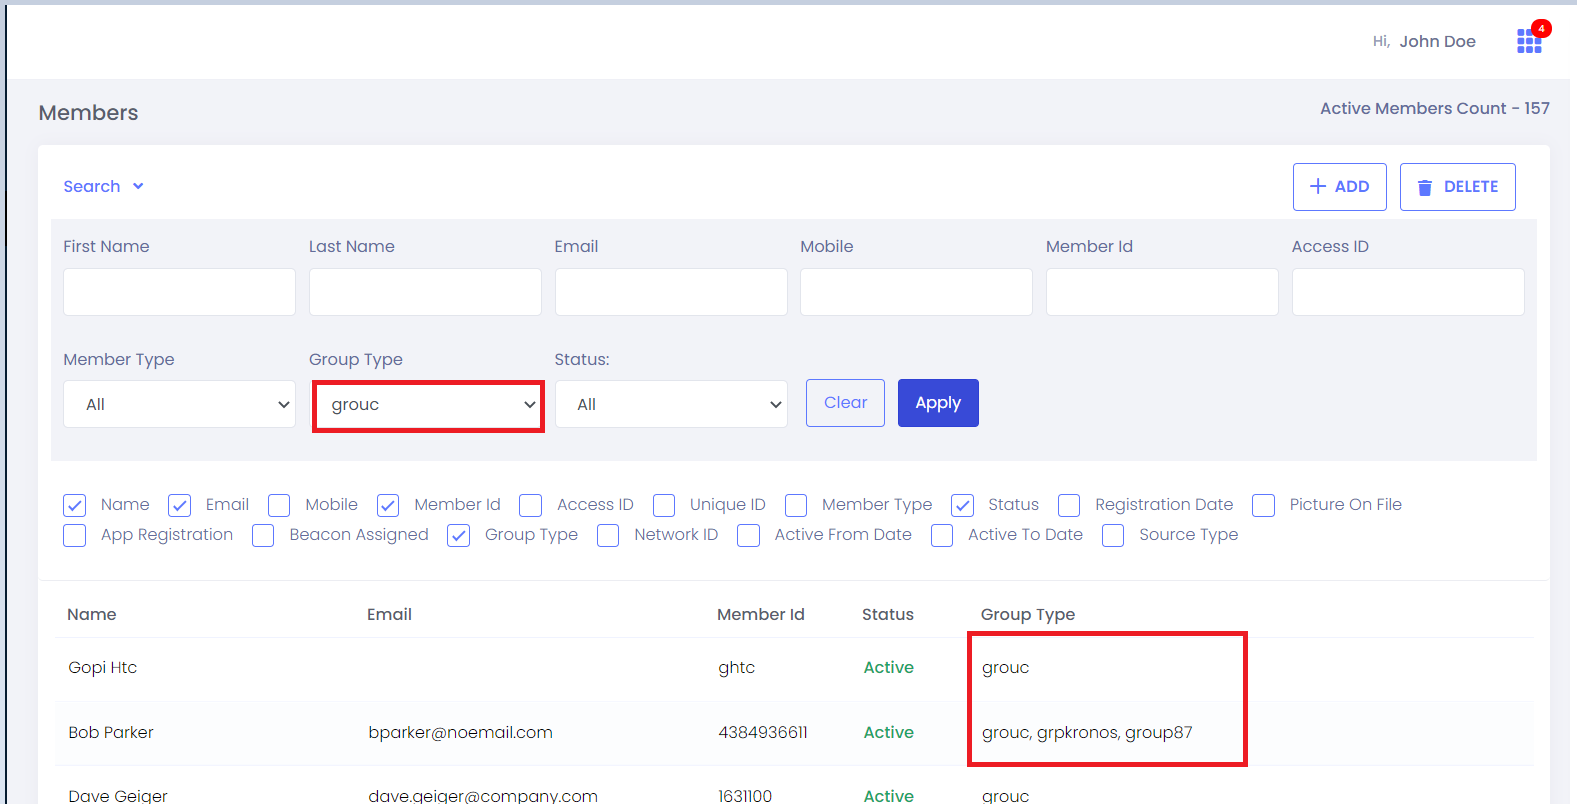Enable the Access ID column checkbox
The image size is (1577, 804).
(531, 505)
